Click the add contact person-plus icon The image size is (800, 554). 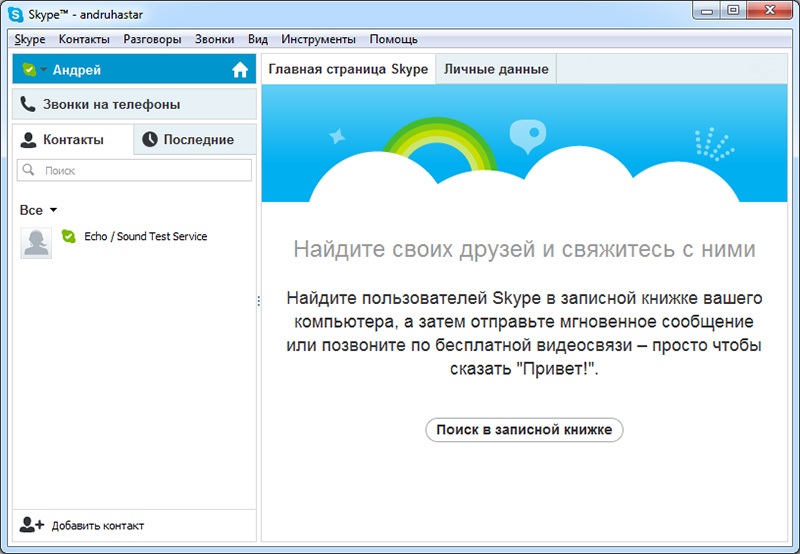(31, 525)
